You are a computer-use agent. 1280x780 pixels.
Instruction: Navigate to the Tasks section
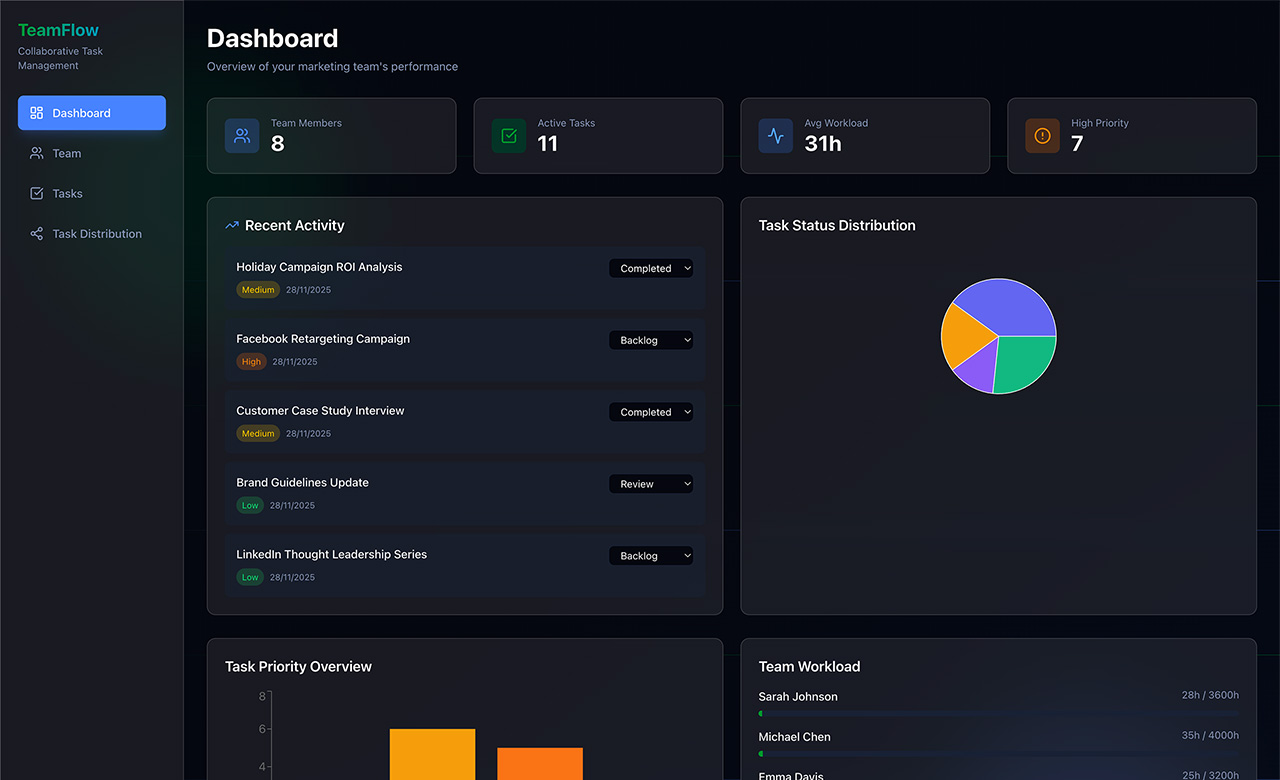click(66, 193)
